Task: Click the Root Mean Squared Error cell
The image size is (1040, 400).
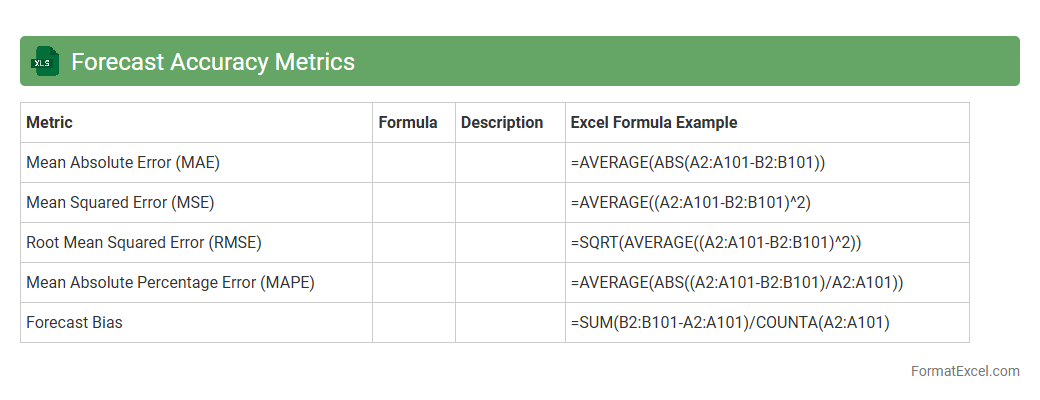Action: click(x=144, y=243)
